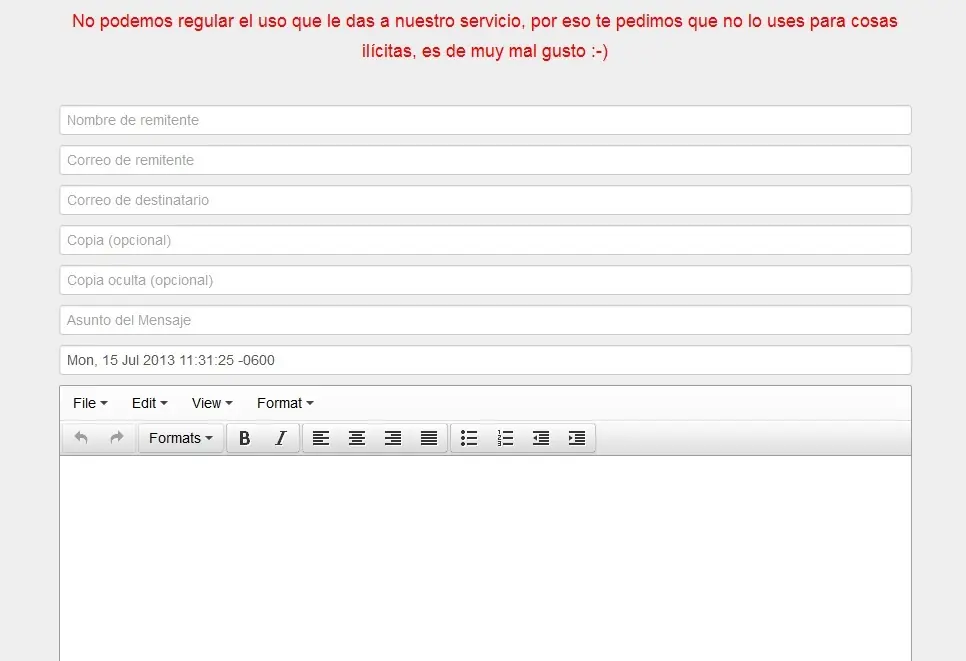Viewport: 966px width, 661px height.
Task: Increase indent of the paragraph
Action: [x=577, y=438]
